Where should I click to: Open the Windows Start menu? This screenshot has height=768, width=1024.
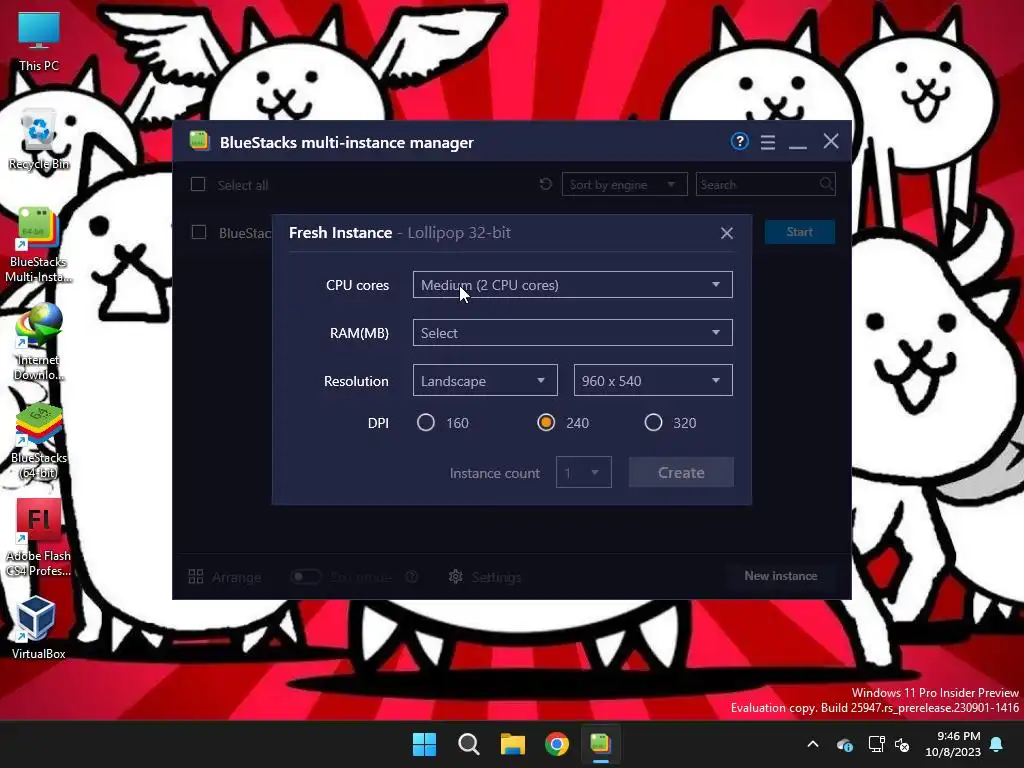424,744
